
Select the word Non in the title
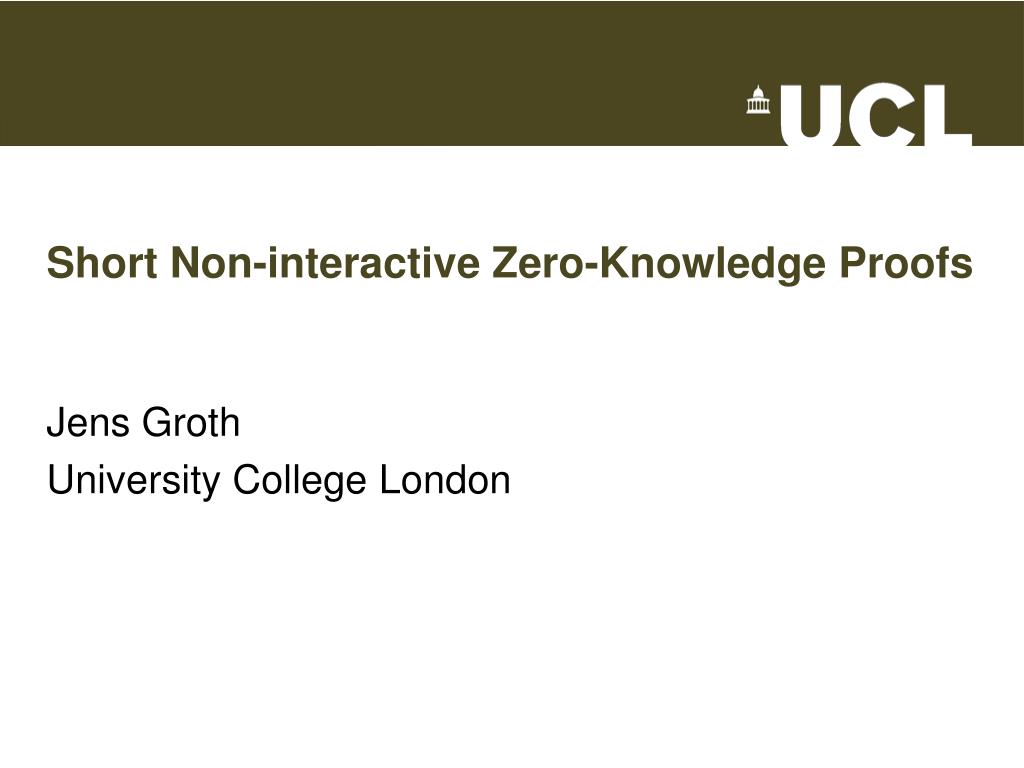tap(210, 263)
